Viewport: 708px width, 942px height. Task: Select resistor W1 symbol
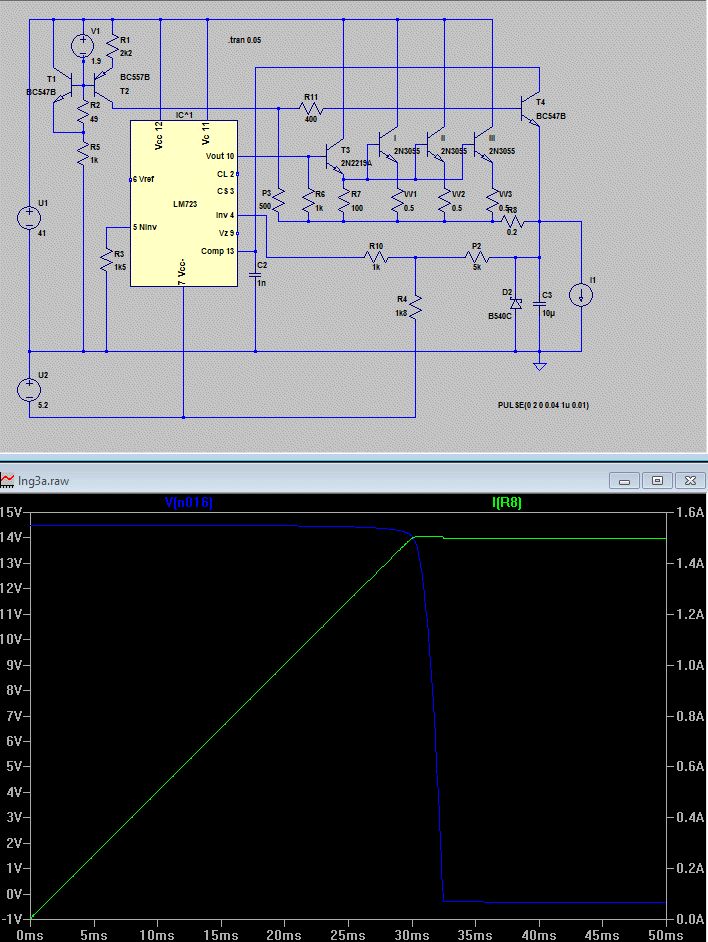click(397, 201)
